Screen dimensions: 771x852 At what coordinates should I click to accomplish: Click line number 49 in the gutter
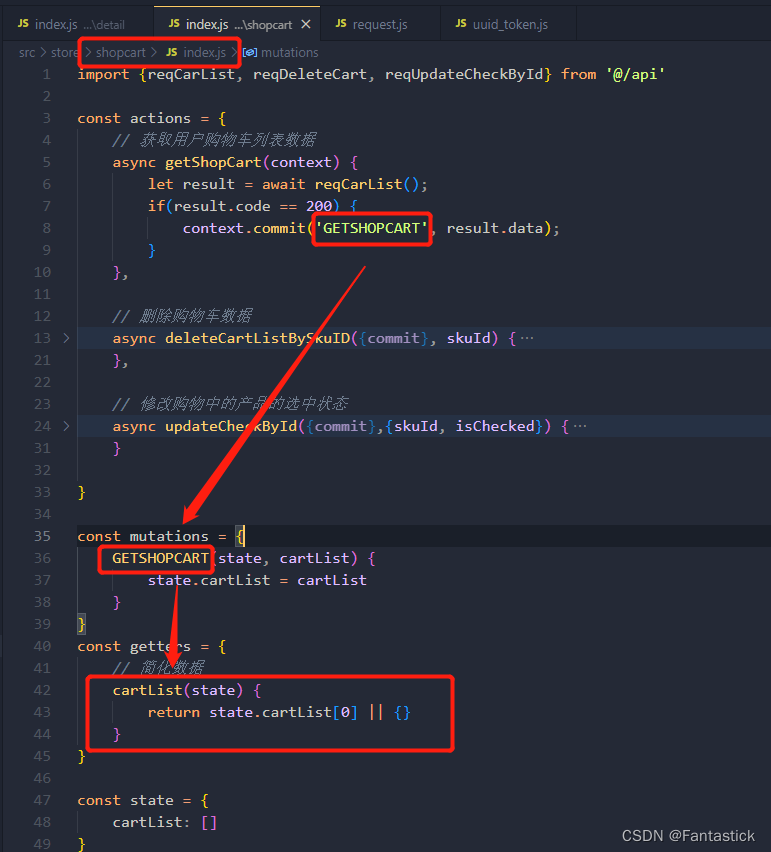point(42,844)
